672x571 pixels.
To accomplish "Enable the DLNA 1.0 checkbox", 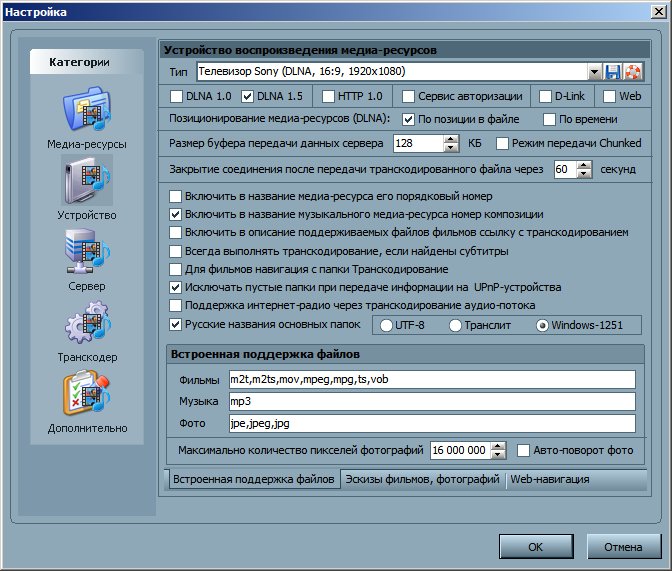I will (x=176, y=96).
